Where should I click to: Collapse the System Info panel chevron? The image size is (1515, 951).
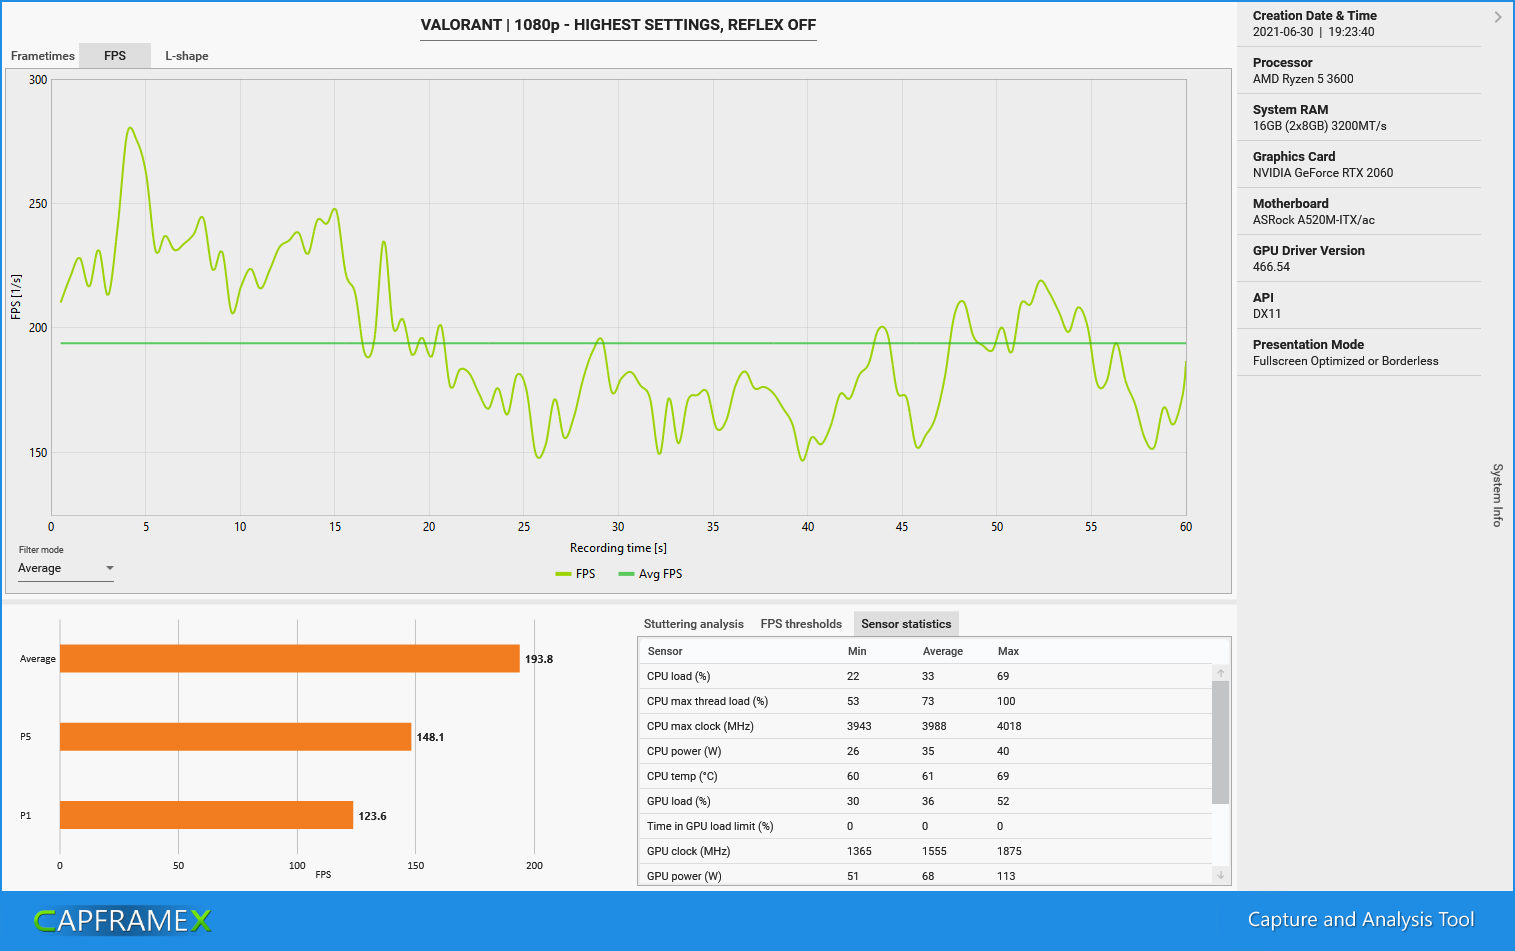click(1497, 17)
